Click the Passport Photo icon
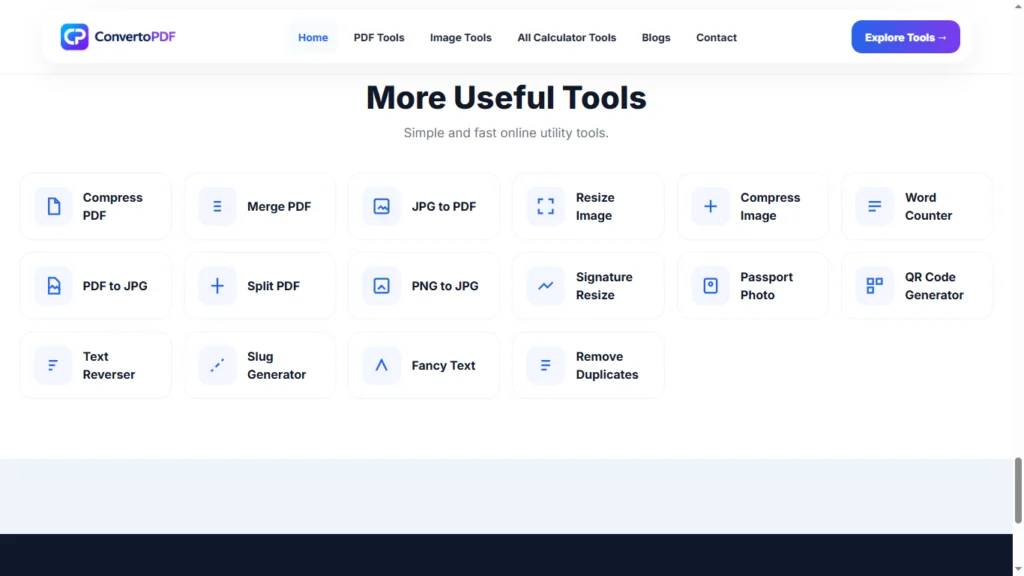Viewport: 1024px width, 576px height. click(711, 286)
